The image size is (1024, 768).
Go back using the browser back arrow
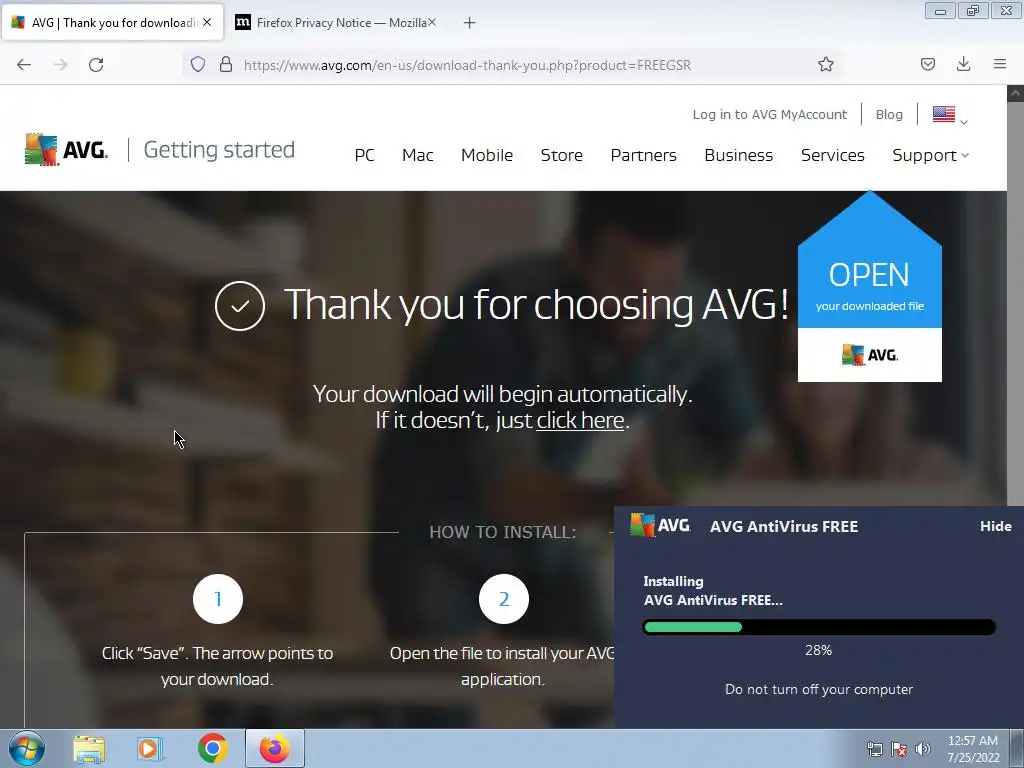coord(24,65)
